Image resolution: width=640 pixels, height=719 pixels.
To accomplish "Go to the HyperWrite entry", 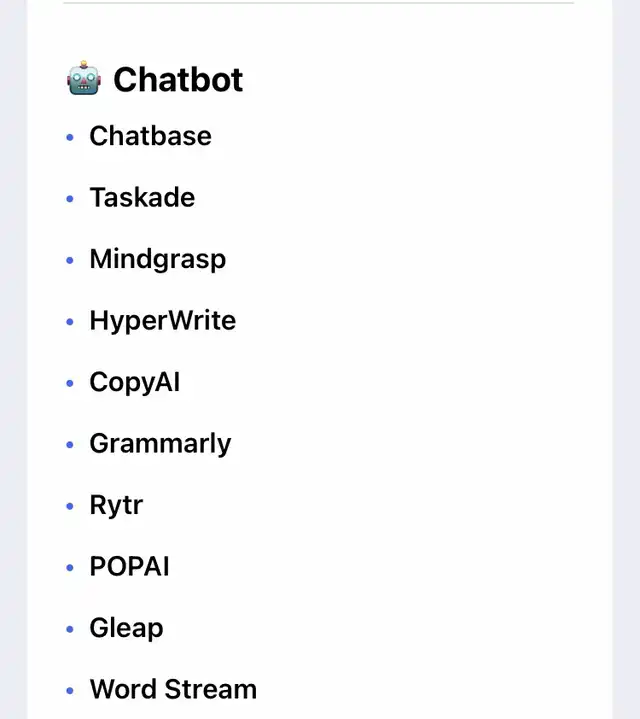I will coord(162,321).
